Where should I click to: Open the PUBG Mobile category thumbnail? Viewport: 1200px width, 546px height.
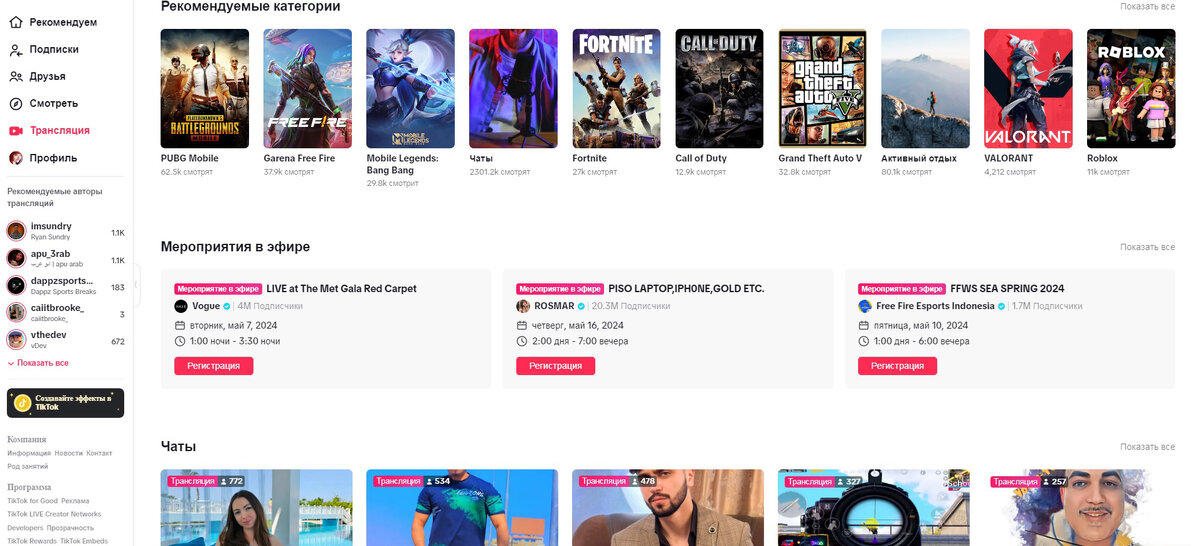[x=205, y=88]
